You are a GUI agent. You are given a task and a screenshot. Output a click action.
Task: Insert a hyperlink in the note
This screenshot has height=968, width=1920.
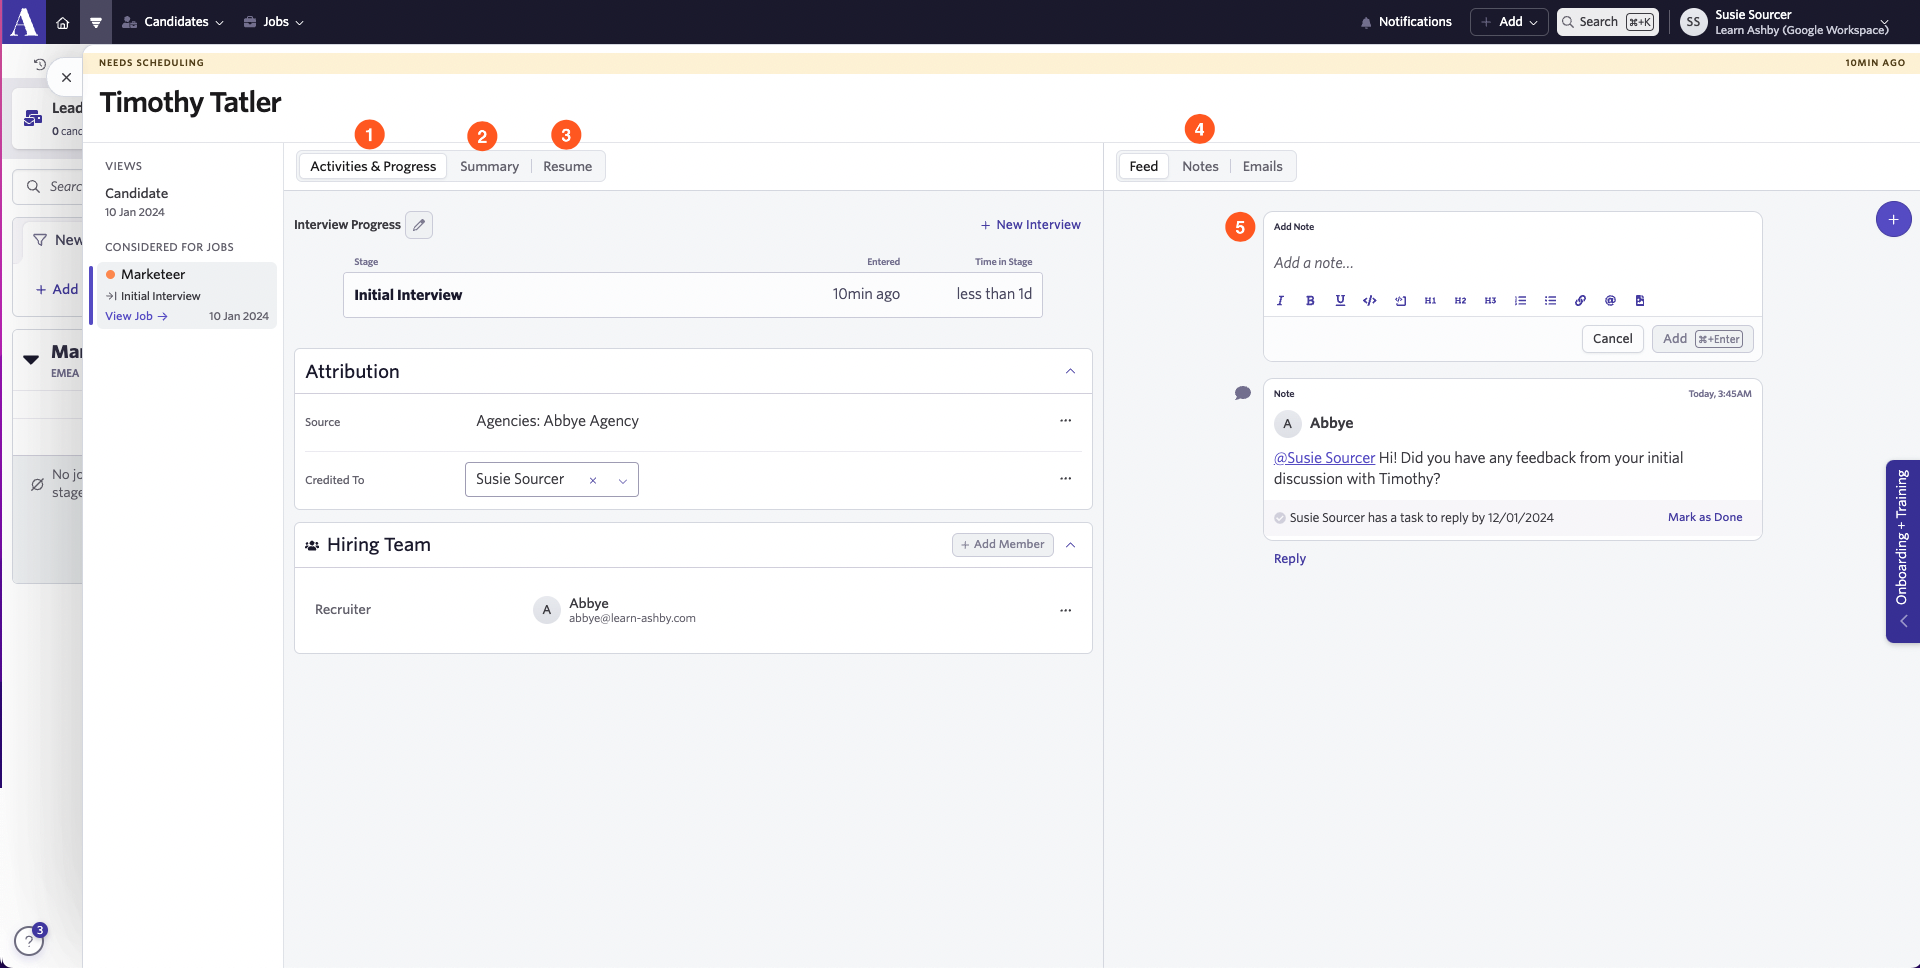(x=1580, y=300)
